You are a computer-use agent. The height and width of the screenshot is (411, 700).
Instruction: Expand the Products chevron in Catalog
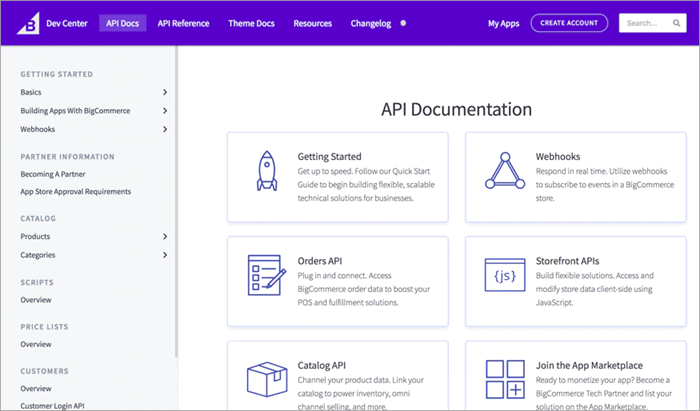pyautogui.click(x=165, y=237)
